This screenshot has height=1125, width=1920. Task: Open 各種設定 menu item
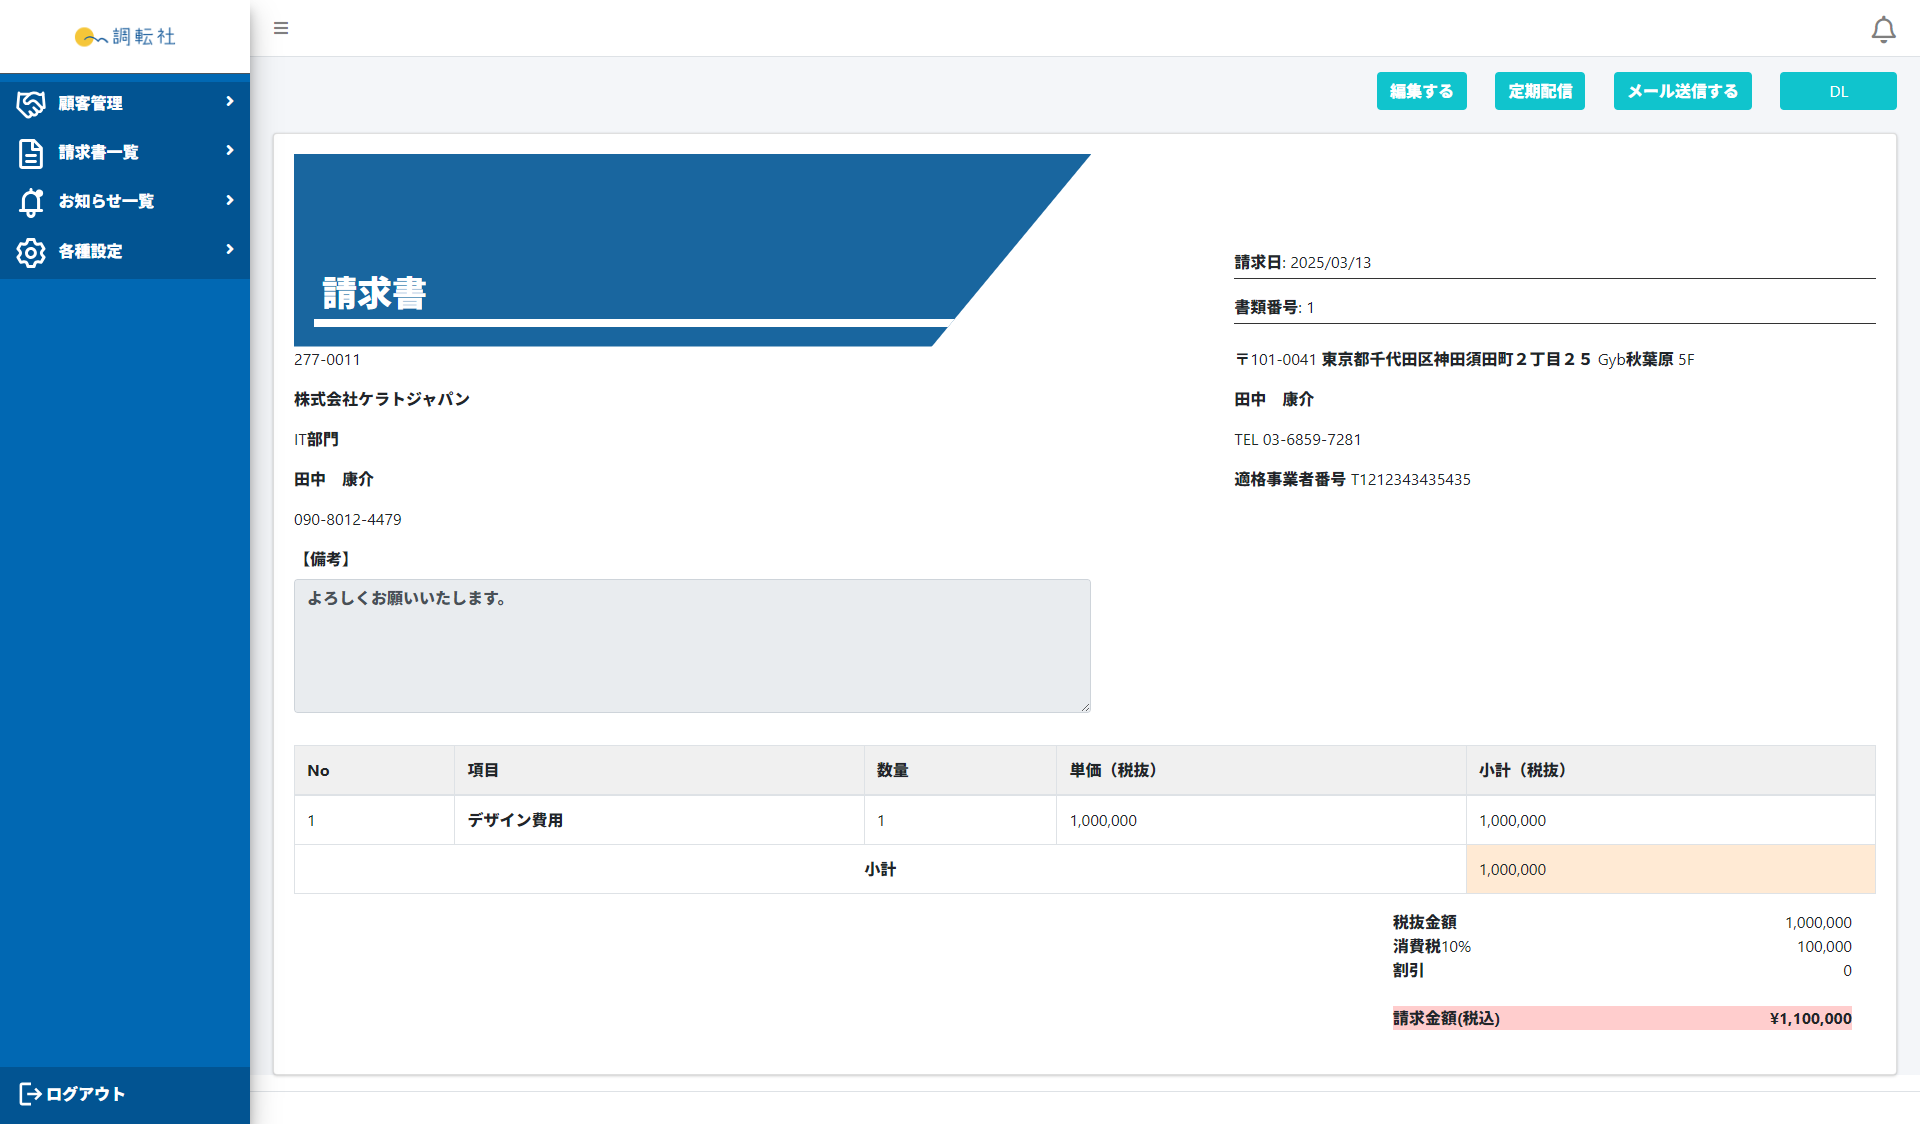[90, 251]
